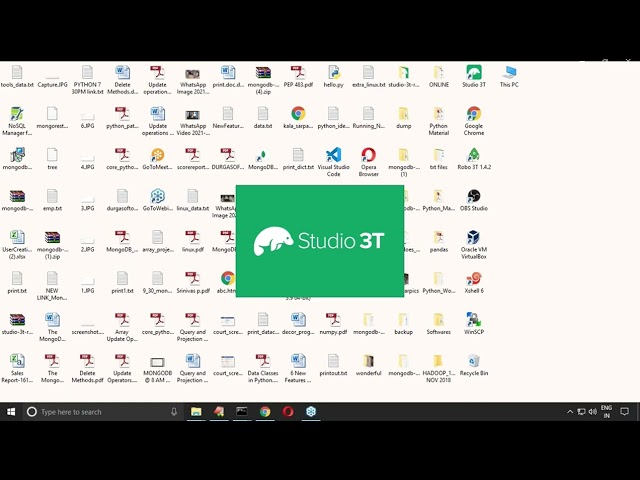This screenshot has height=480, width=640.
Task: Select the Google Chrome desktop shortcut
Action: click(473, 121)
